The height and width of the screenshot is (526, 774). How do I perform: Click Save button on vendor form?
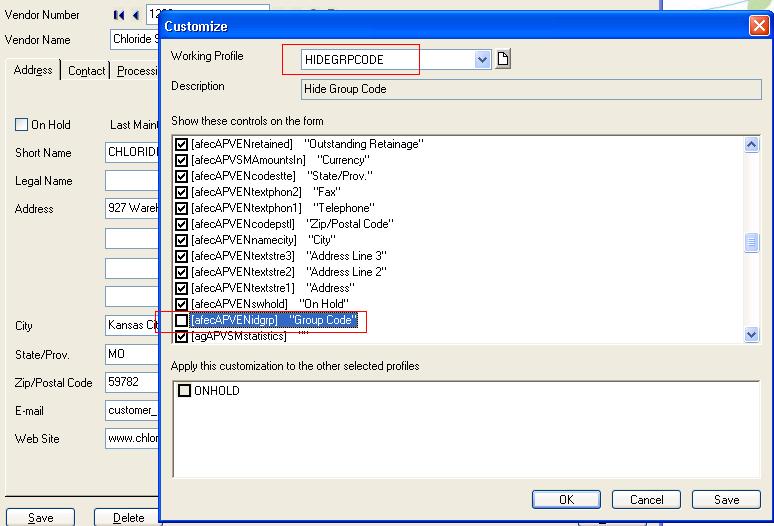point(40,517)
